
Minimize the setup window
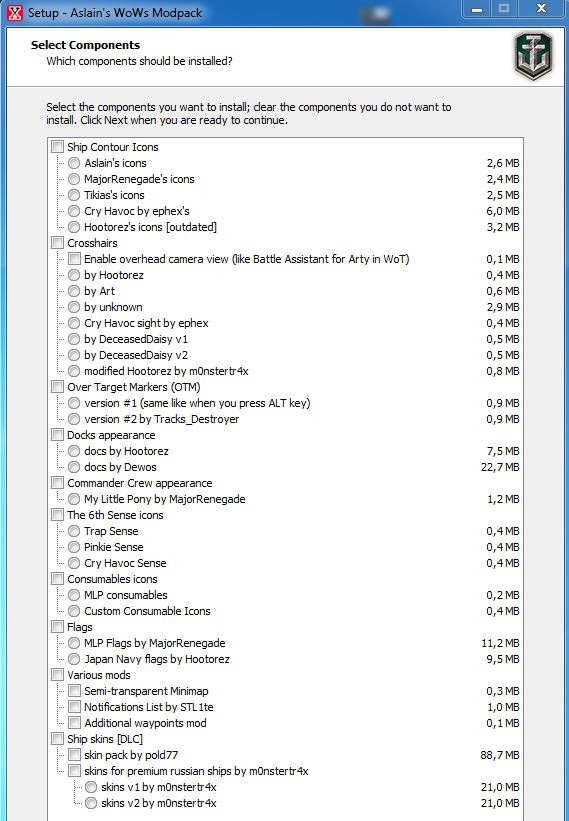point(477,9)
